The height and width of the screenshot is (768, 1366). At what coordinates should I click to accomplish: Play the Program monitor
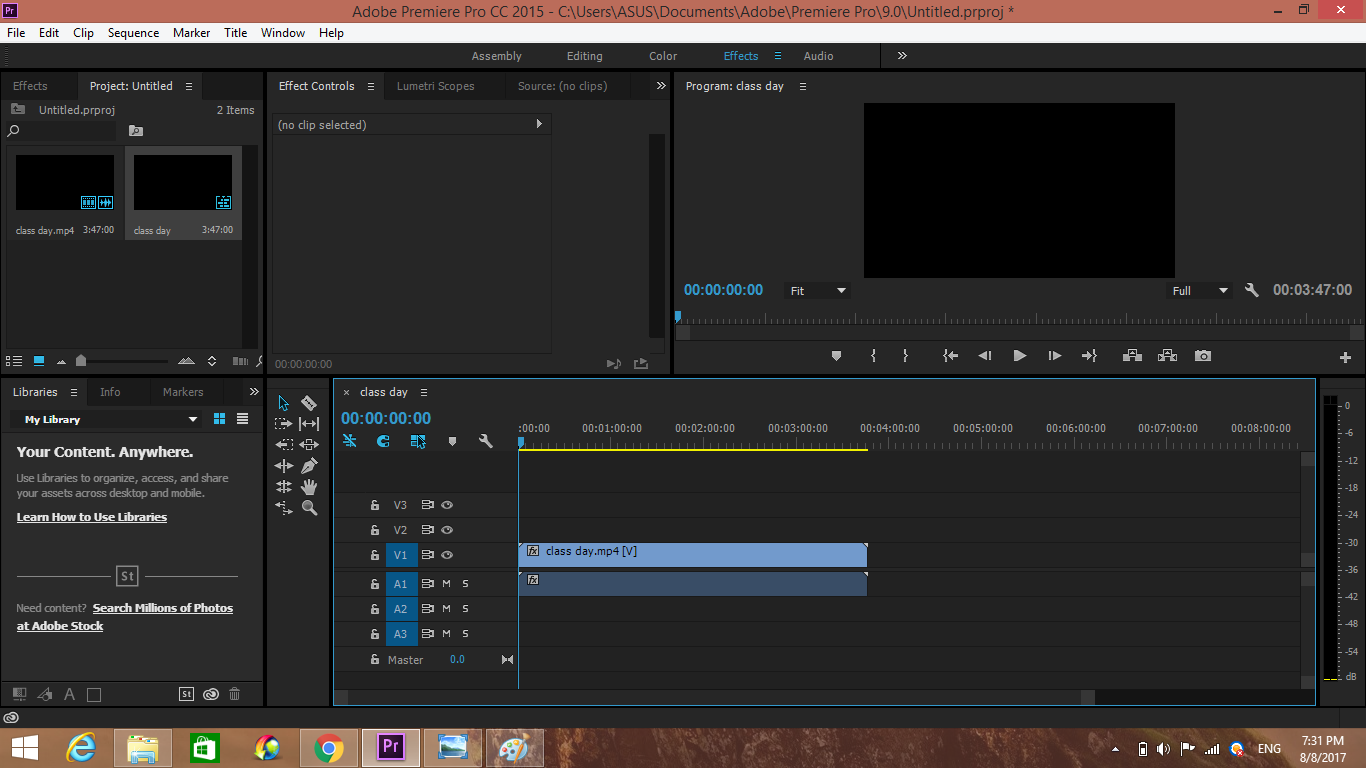pos(1020,356)
